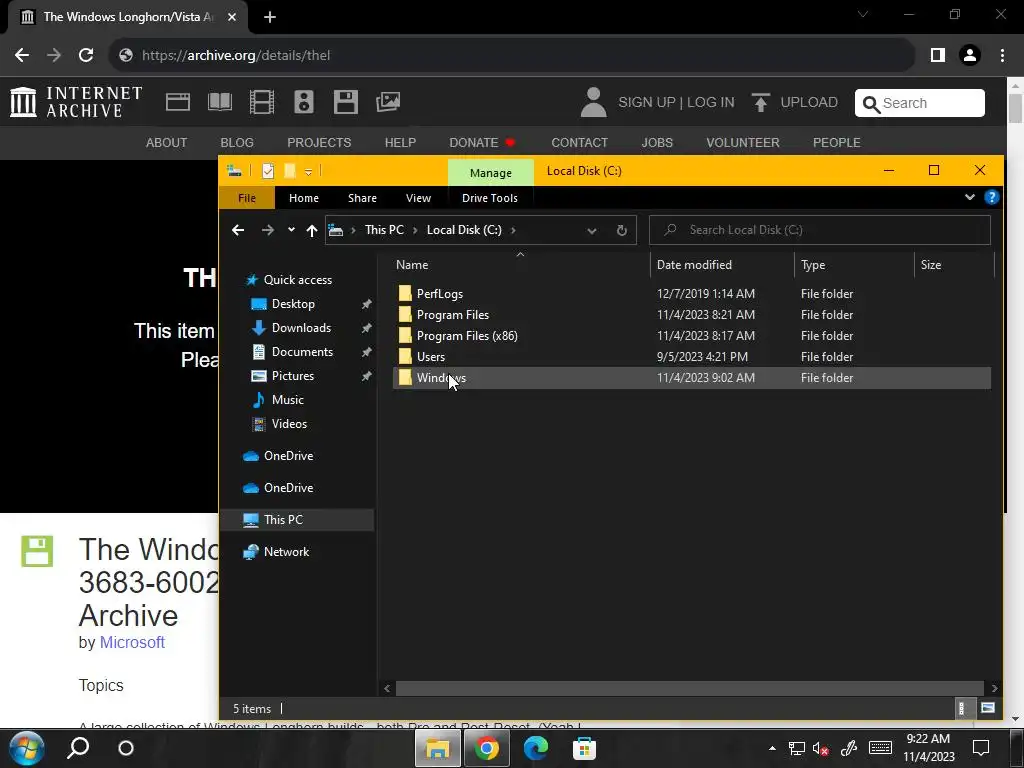
Task: Open File Explorer help icon
Action: pos(991,197)
